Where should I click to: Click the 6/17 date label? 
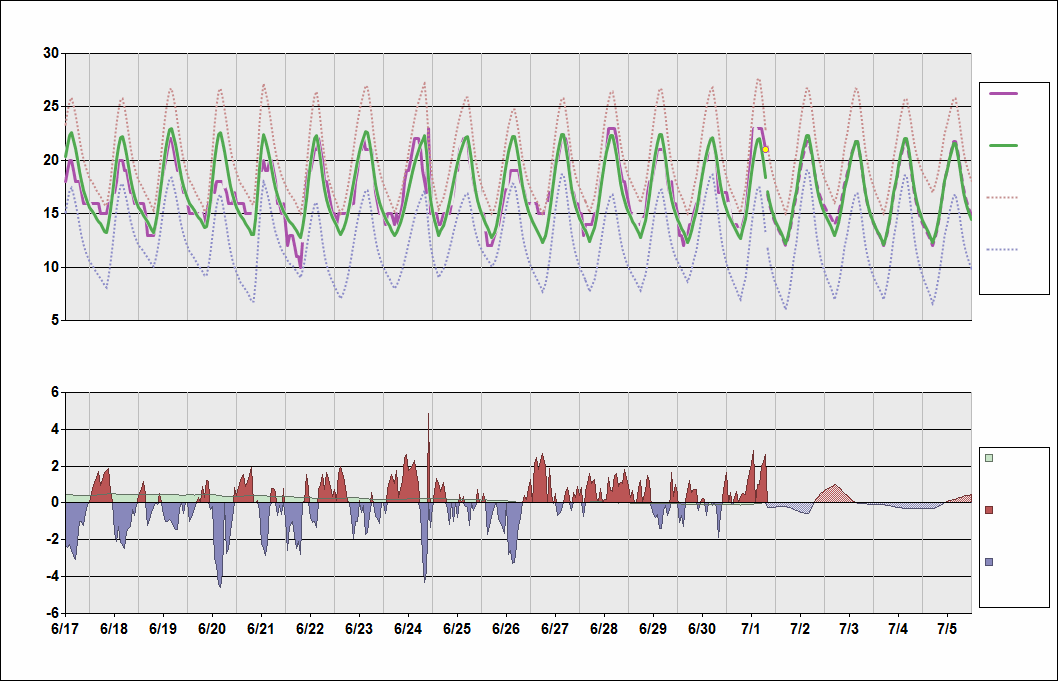click(65, 629)
